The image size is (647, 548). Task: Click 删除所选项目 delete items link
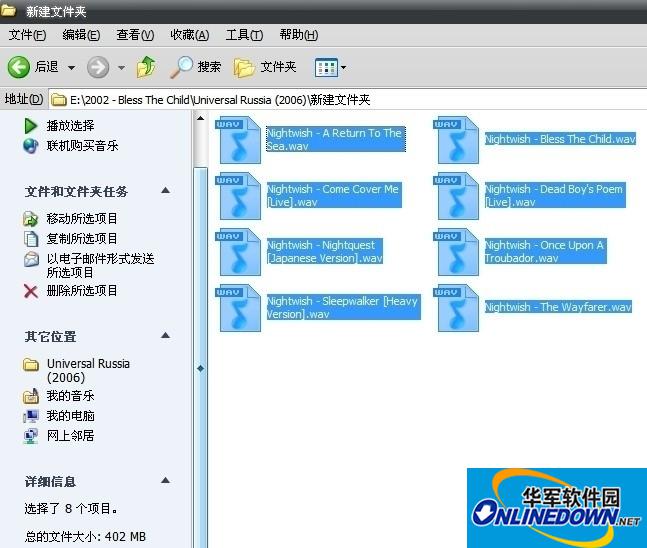click(x=82, y=291)
